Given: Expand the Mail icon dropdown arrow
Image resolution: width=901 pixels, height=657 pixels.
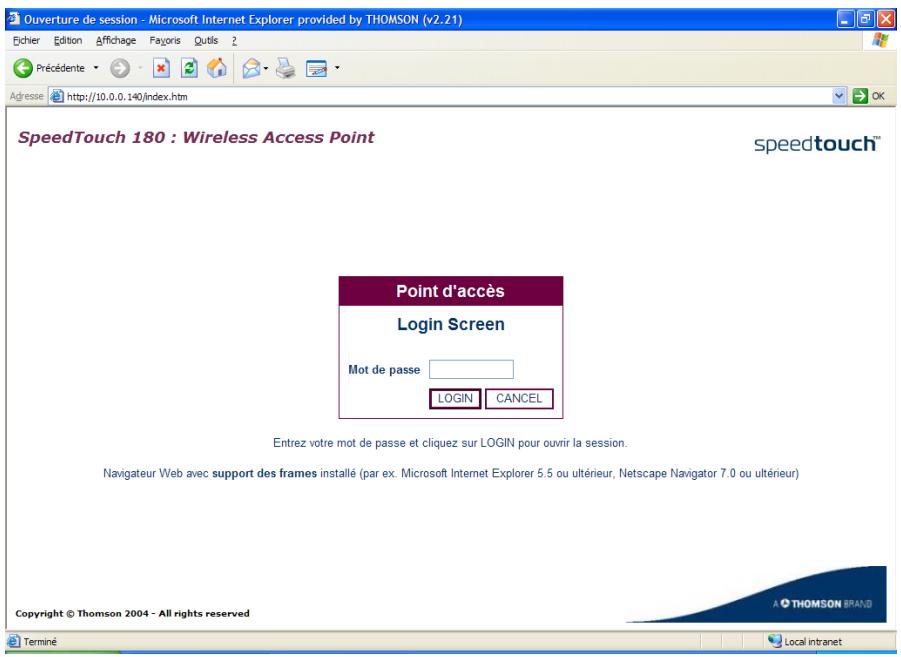Looking at the screenshot, I should (x=266, y=68).
